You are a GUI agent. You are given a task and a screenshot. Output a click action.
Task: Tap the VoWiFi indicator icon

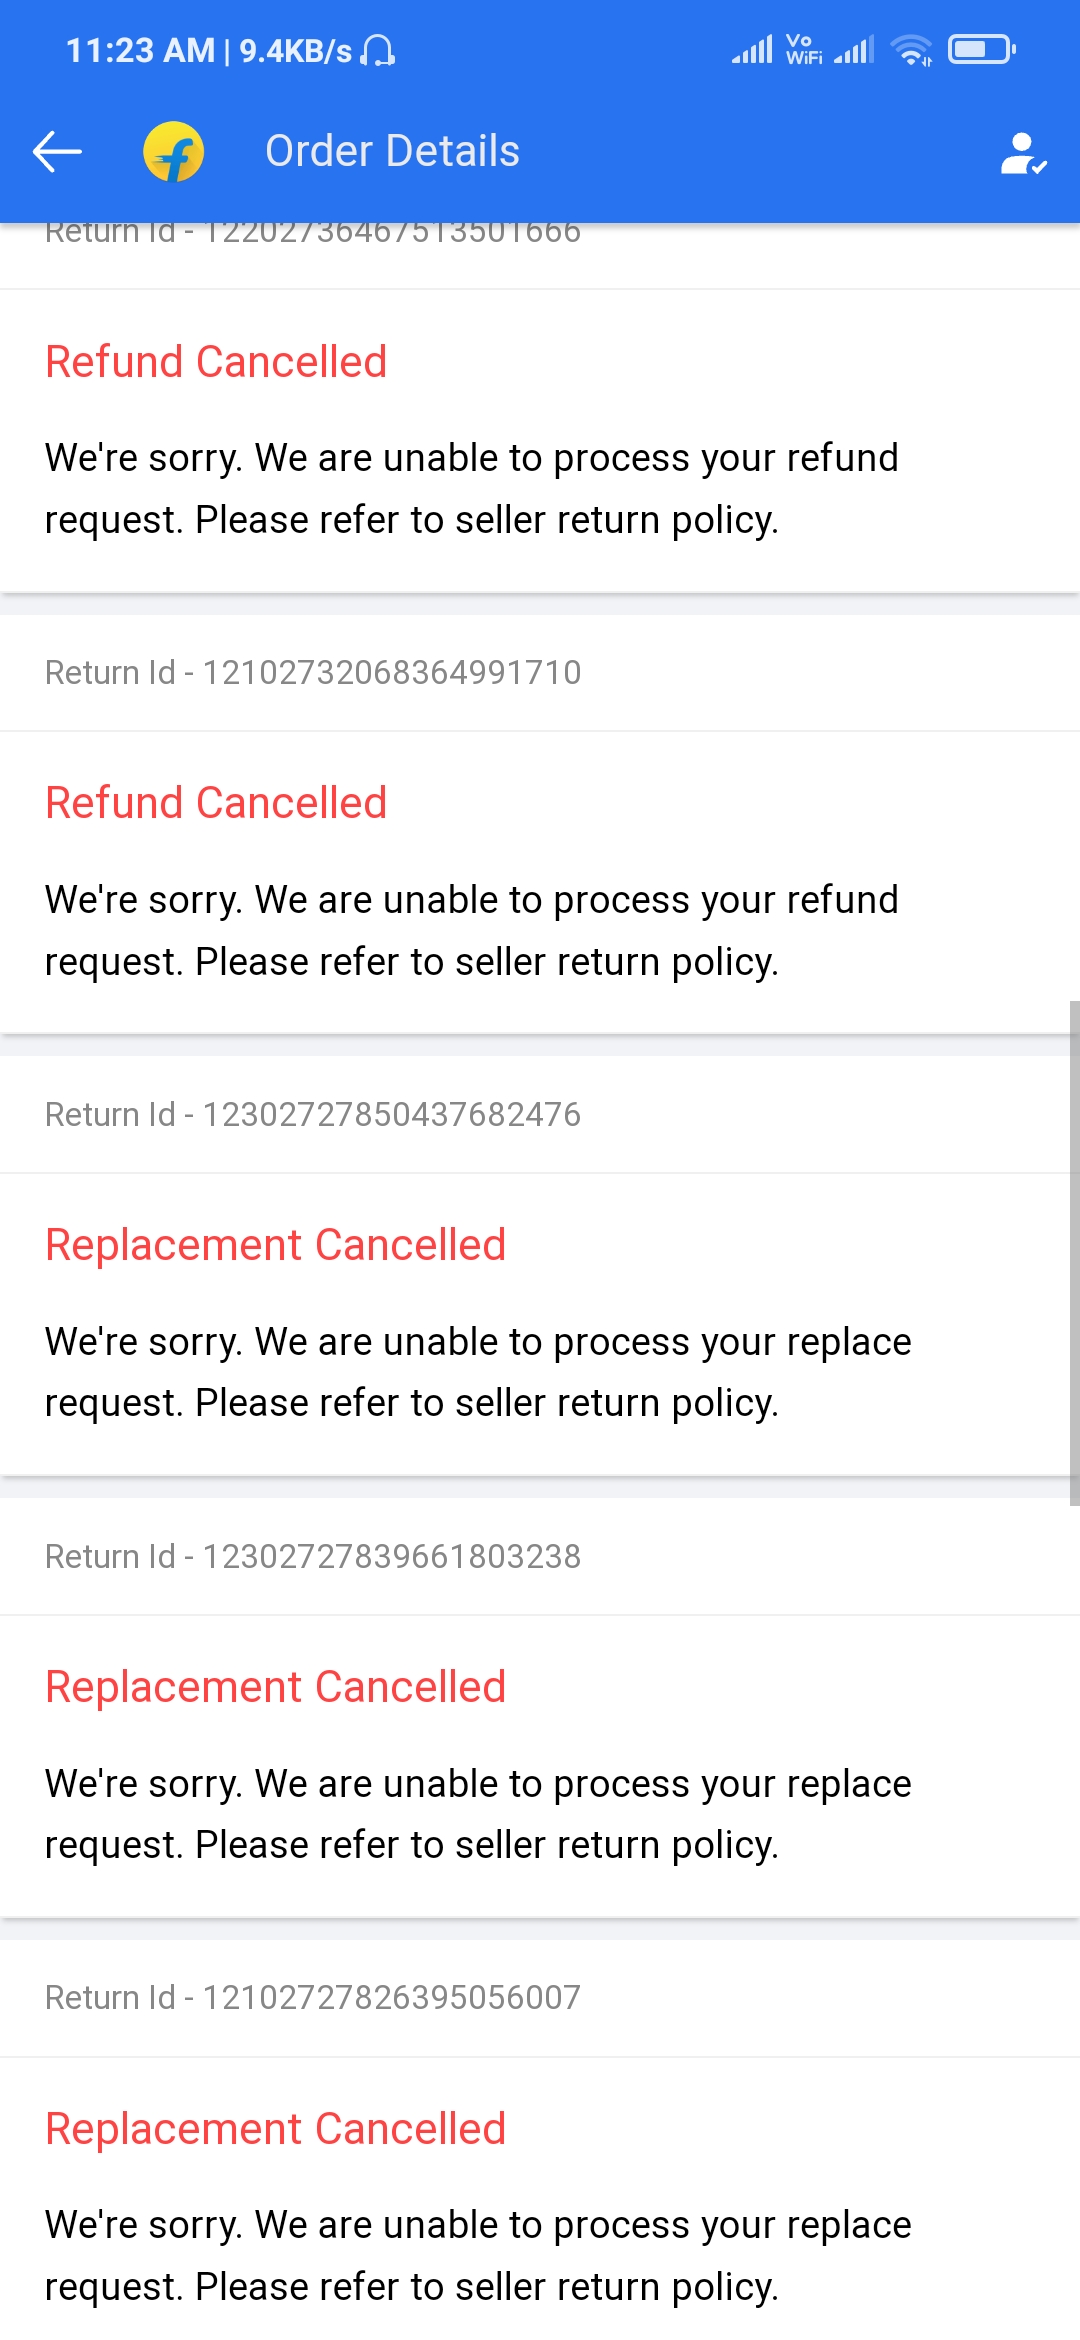point(803,49)
